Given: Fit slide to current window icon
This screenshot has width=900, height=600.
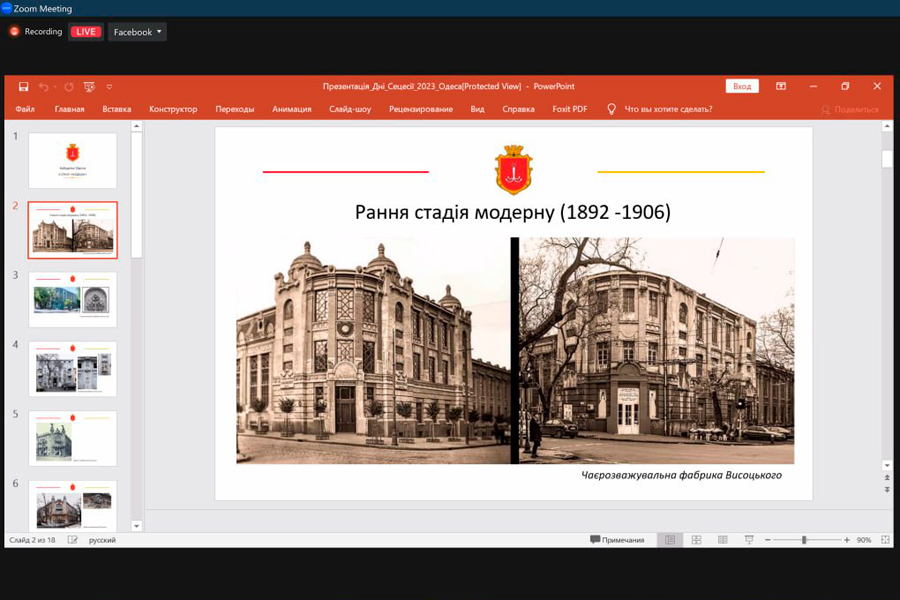Looking at the screenshot, I should point(885,540).
